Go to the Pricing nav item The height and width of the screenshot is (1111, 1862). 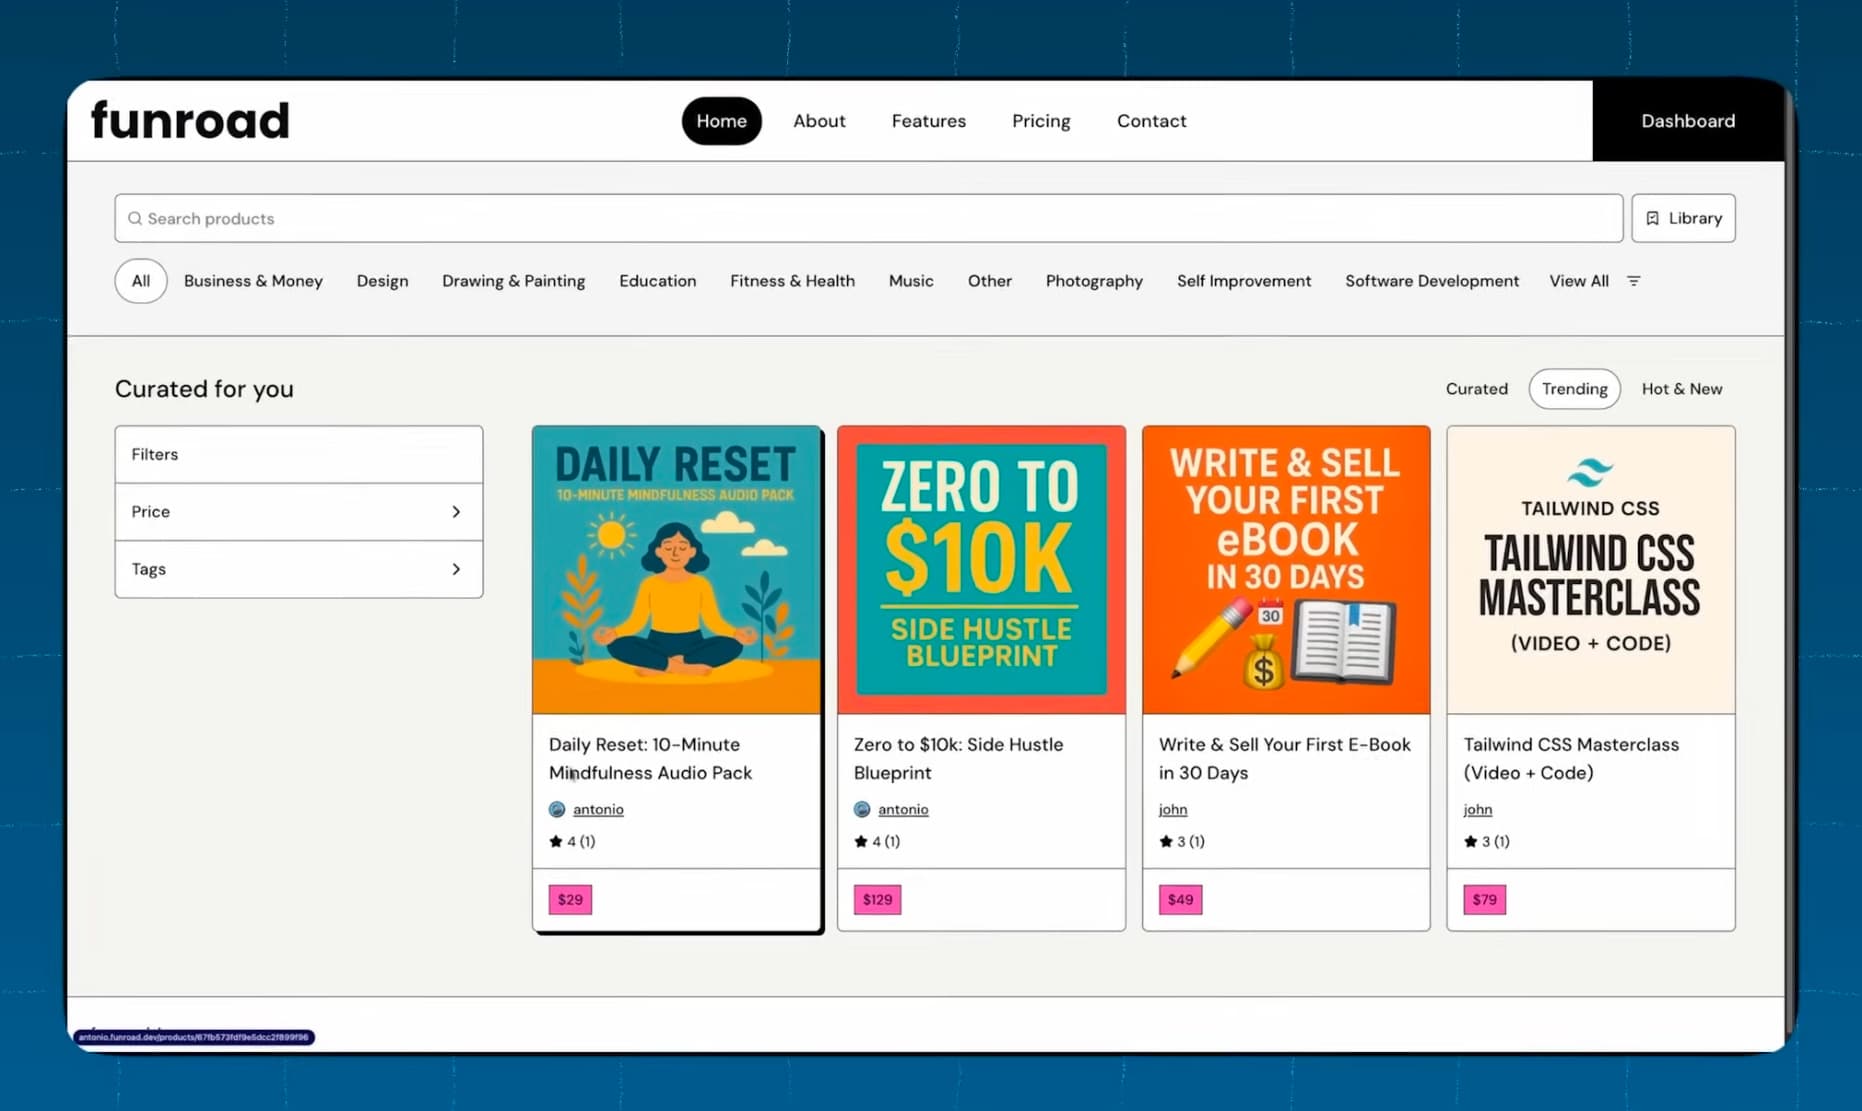1040,121
